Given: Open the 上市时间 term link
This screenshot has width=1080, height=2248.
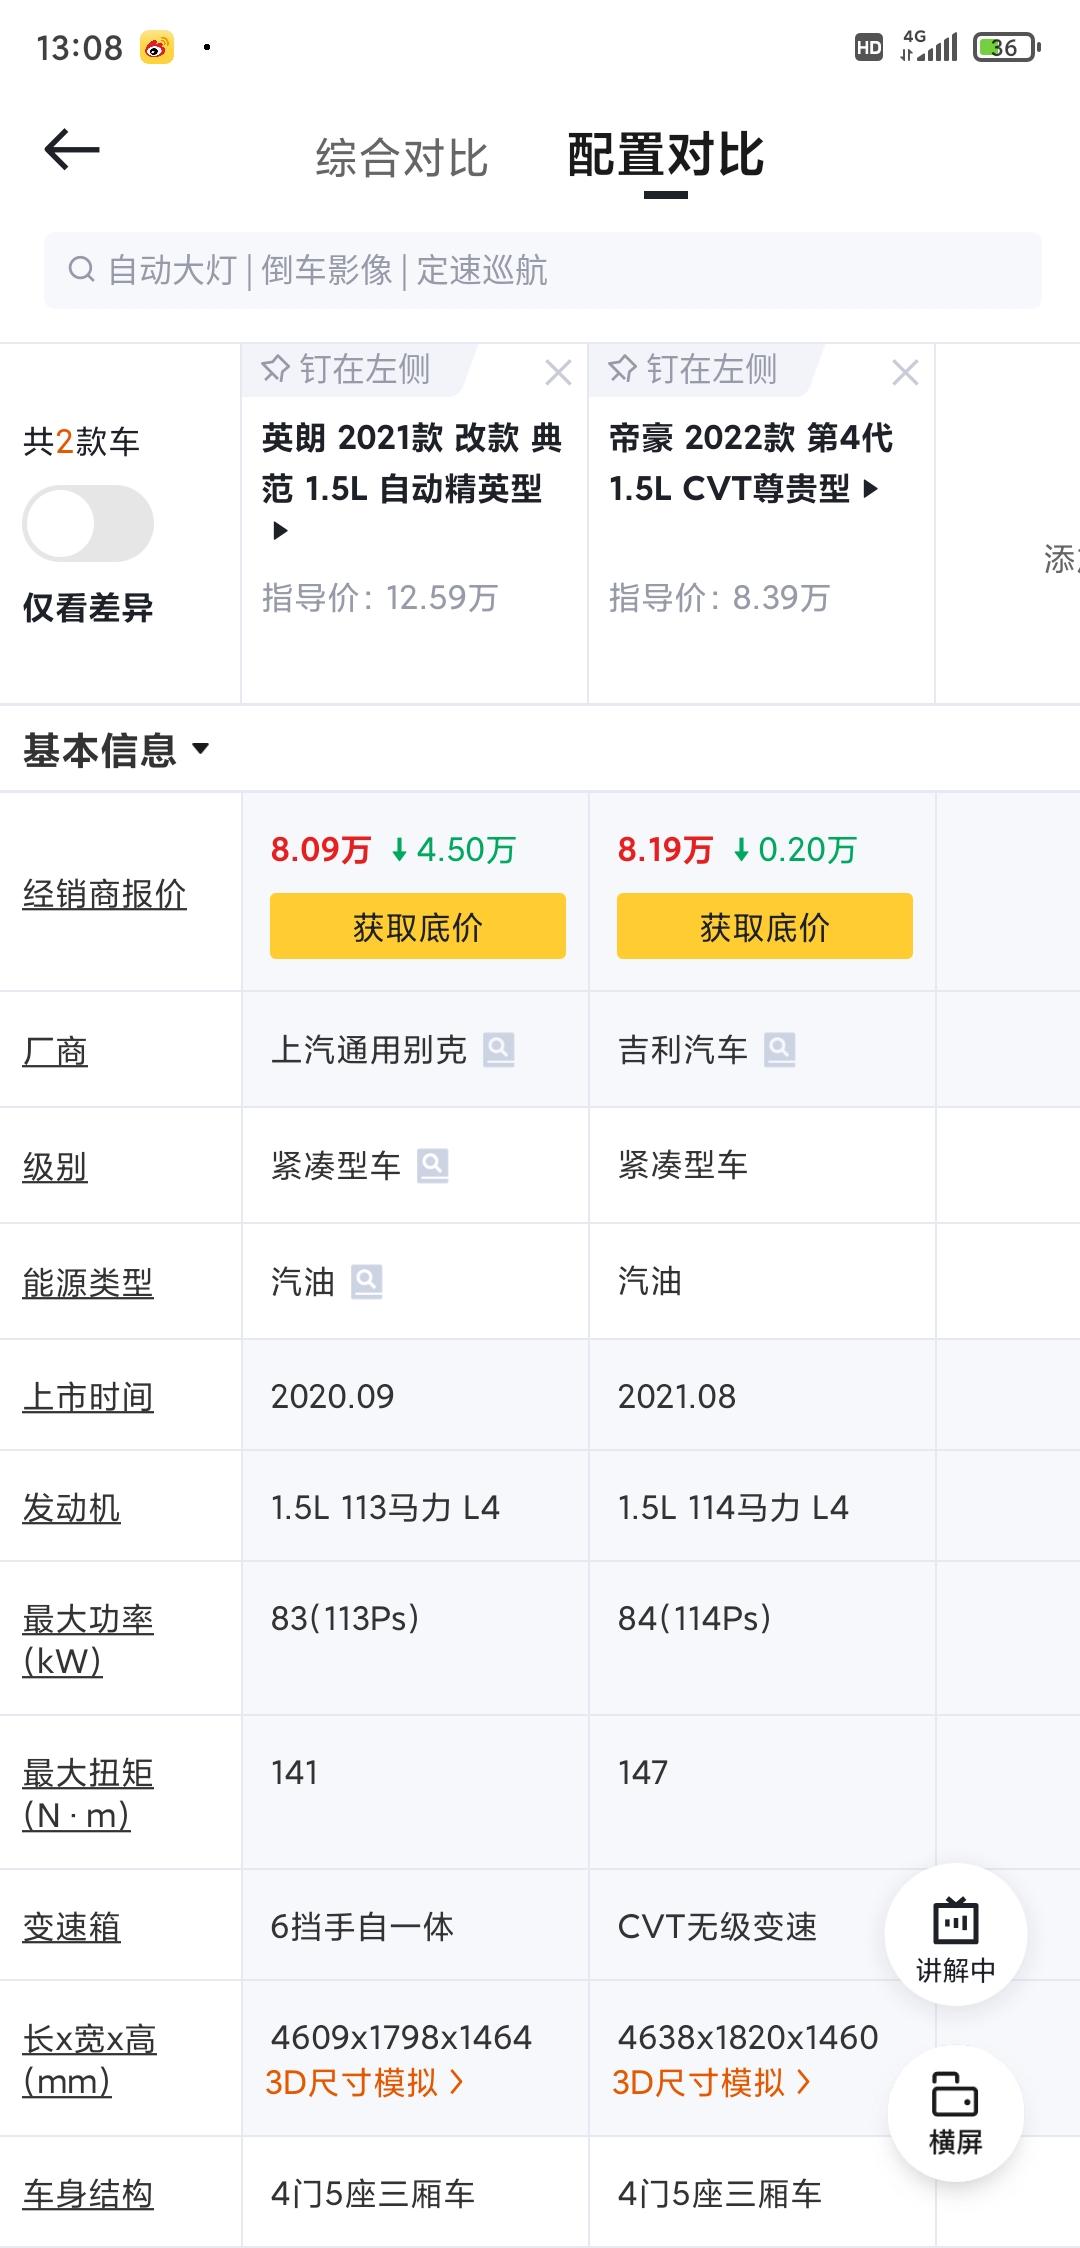Looking at the screenshot, I should [88, 1396].
